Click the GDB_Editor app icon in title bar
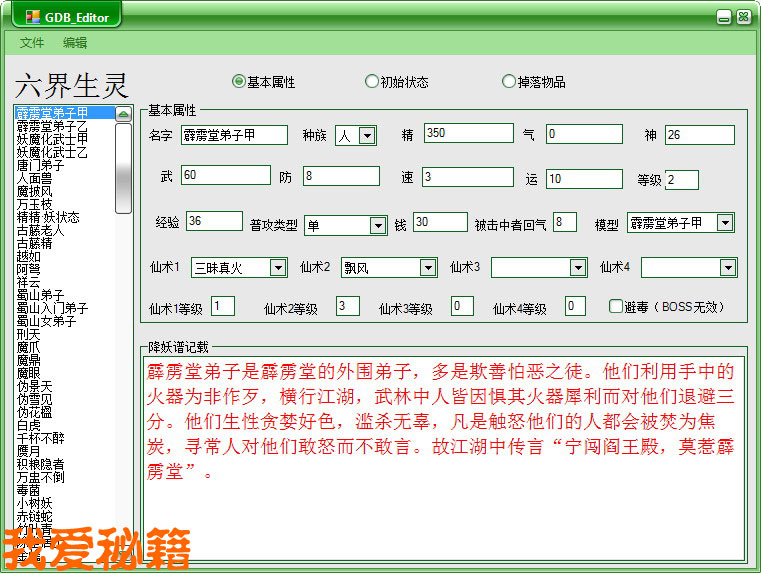 point(33,16)
